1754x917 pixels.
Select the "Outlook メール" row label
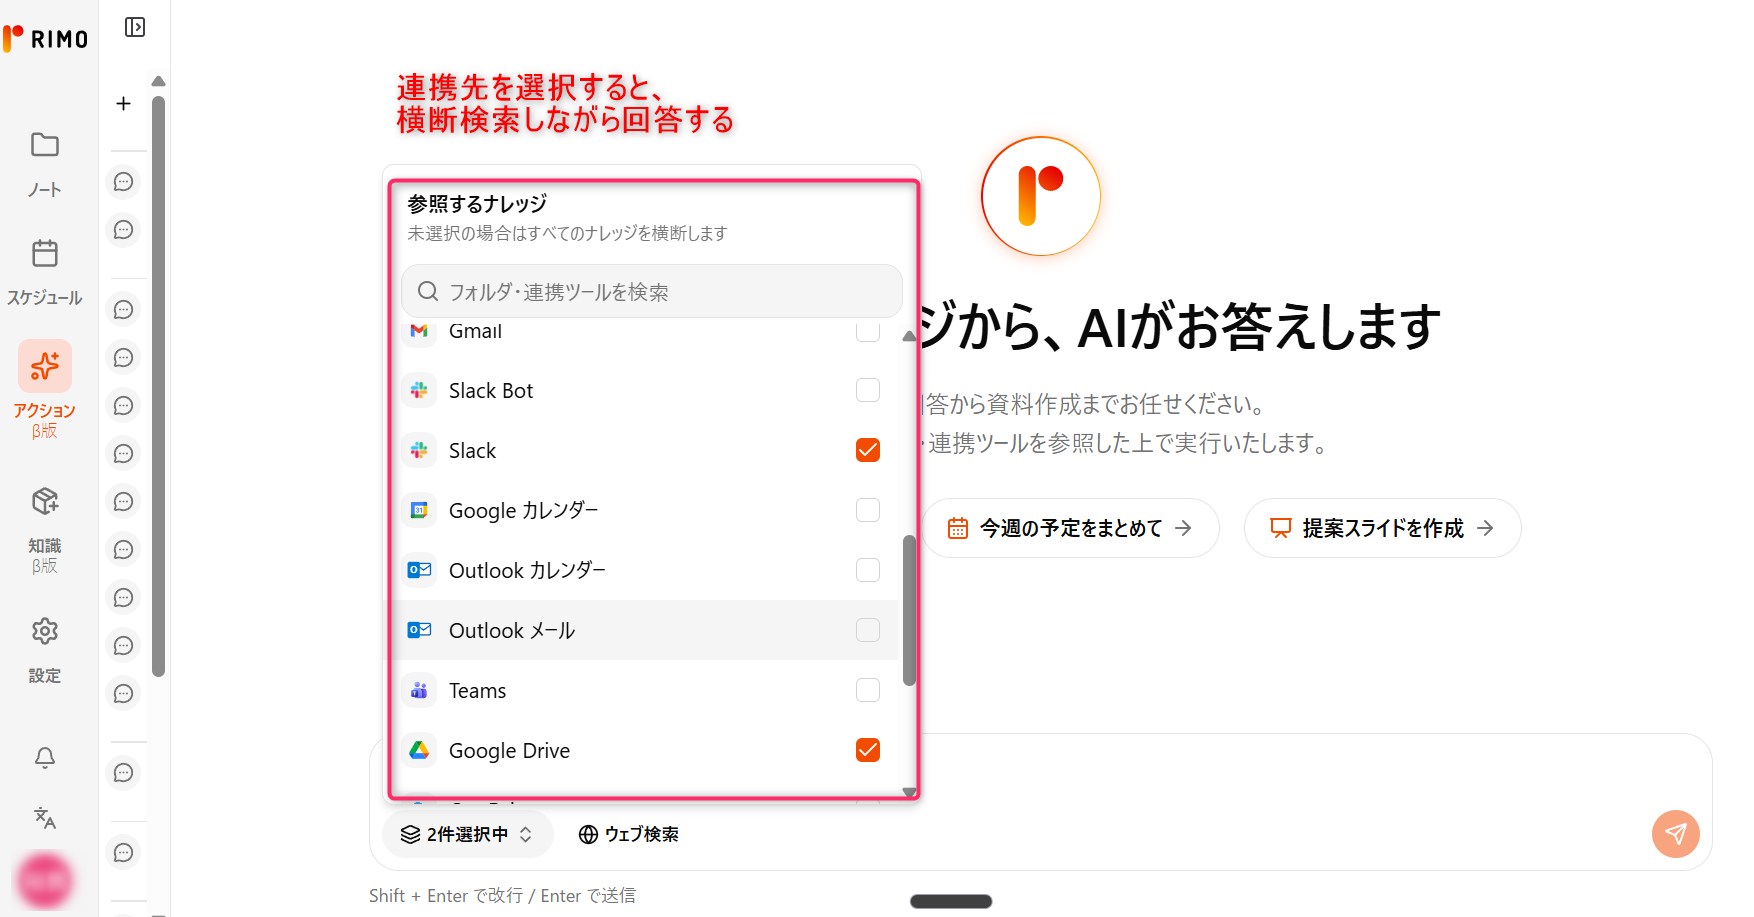(512, 630)
